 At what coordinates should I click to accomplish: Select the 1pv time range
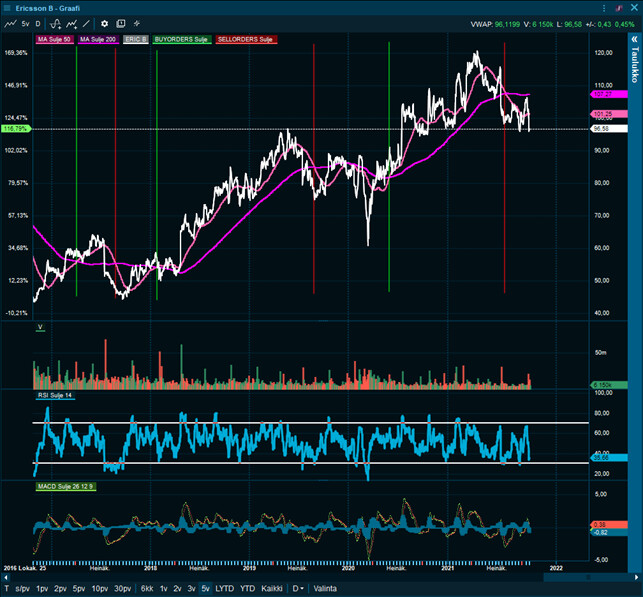pos(42,589)
